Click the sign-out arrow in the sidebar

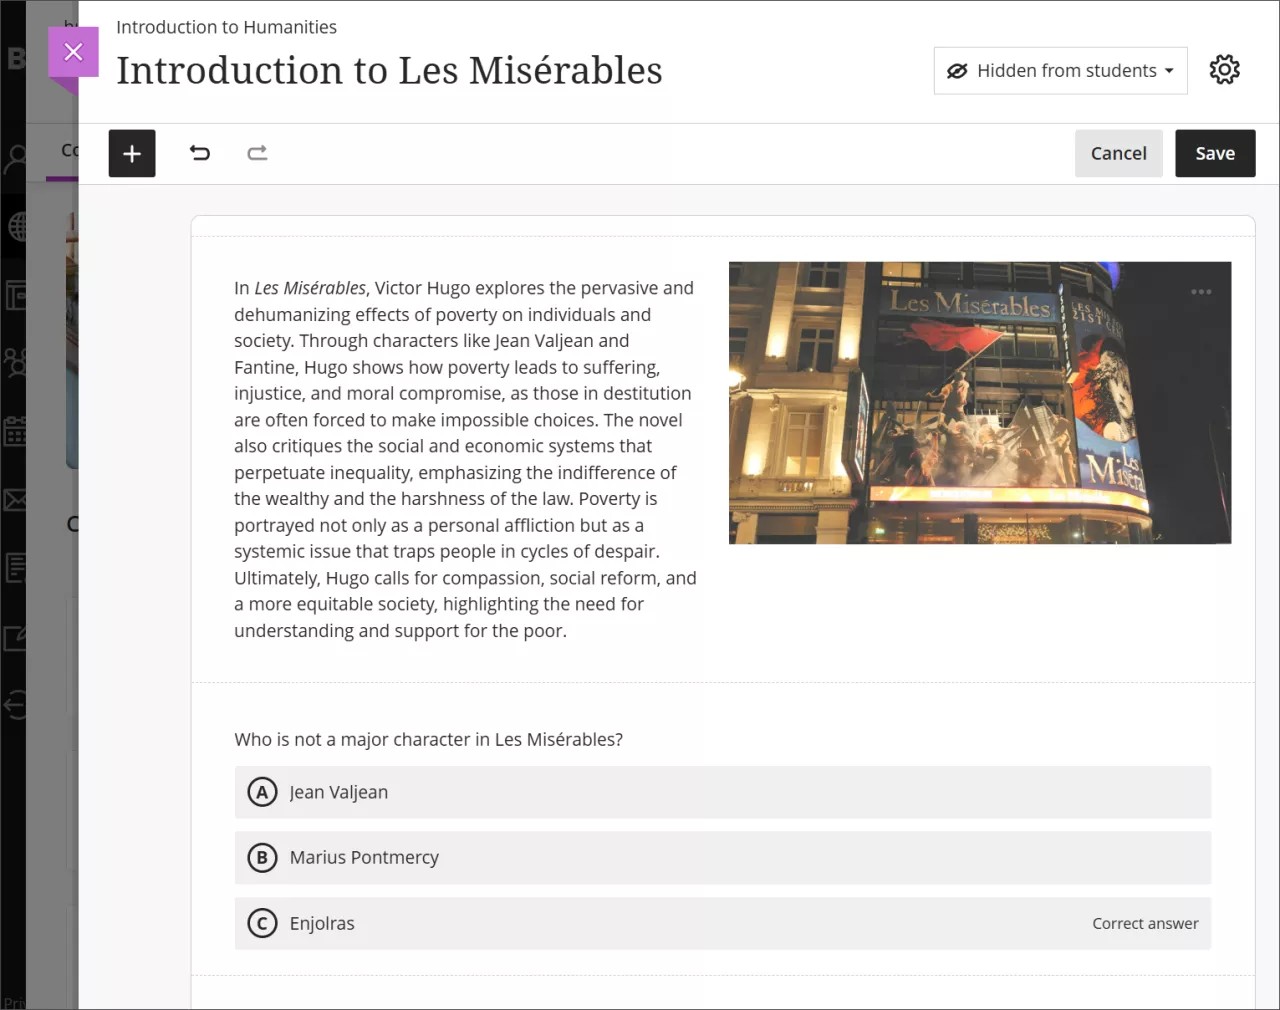click(x=16, y=706)
